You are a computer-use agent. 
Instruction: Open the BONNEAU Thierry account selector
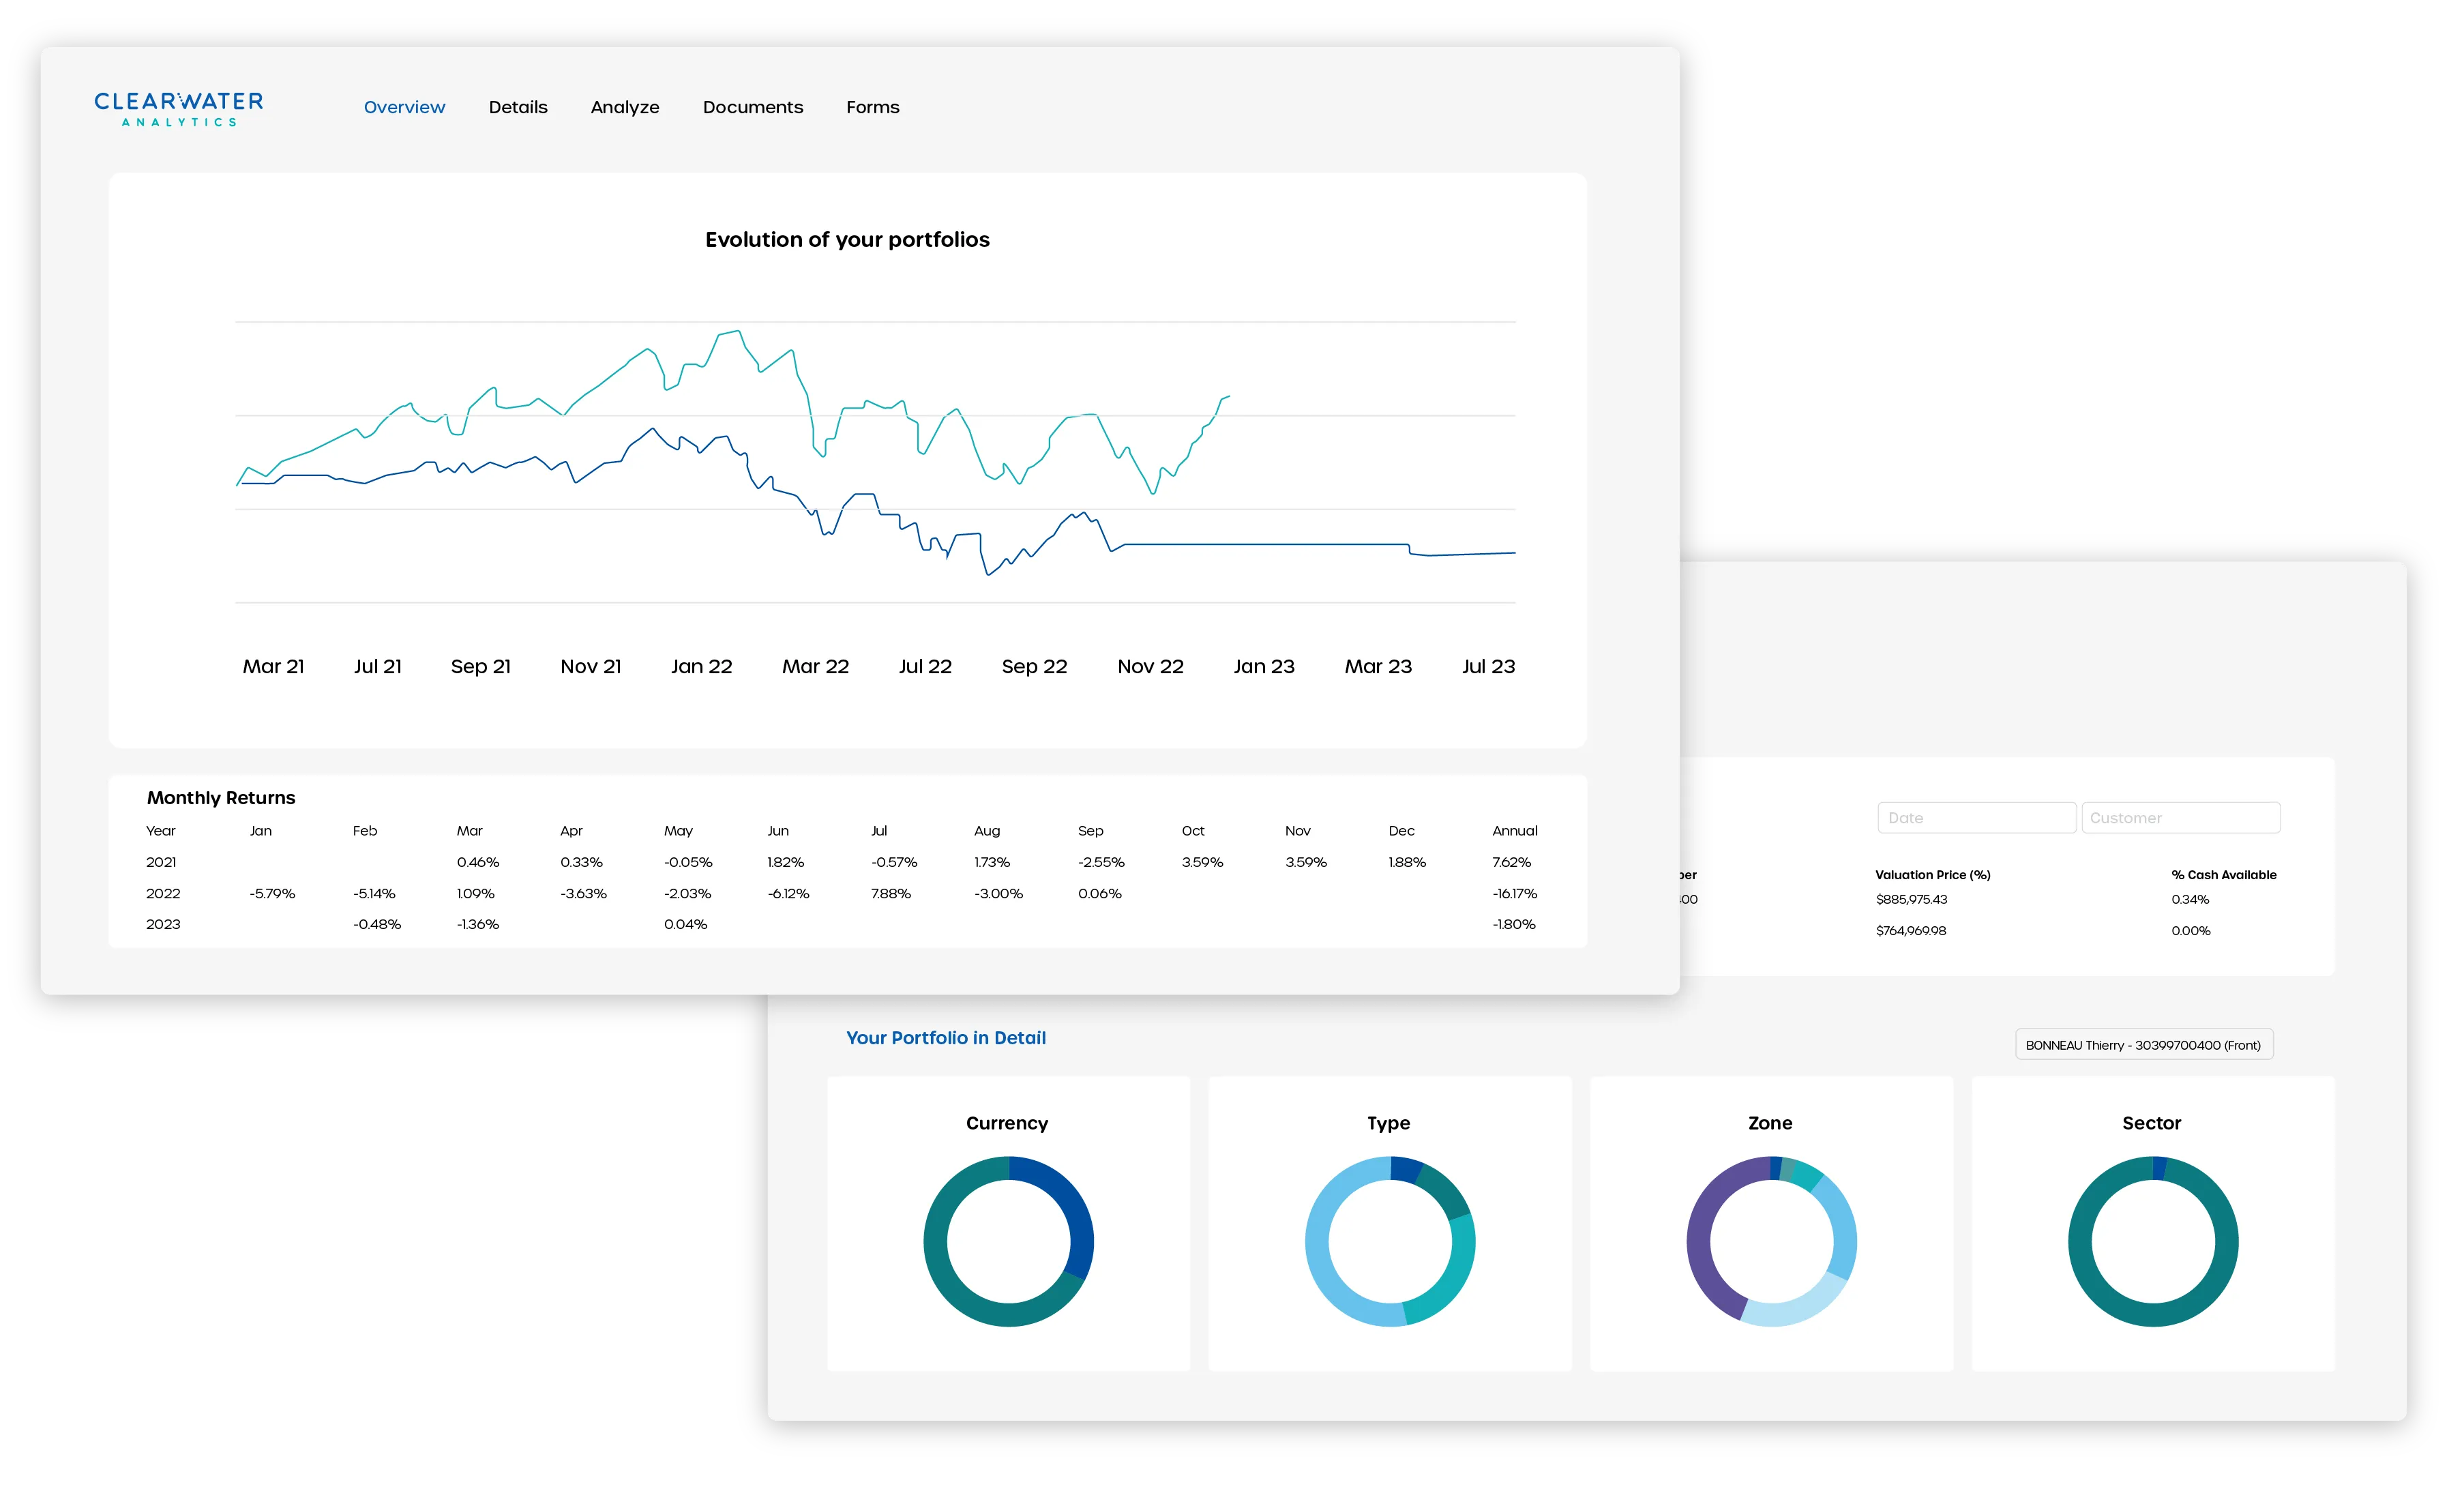coord(2144,1044)
